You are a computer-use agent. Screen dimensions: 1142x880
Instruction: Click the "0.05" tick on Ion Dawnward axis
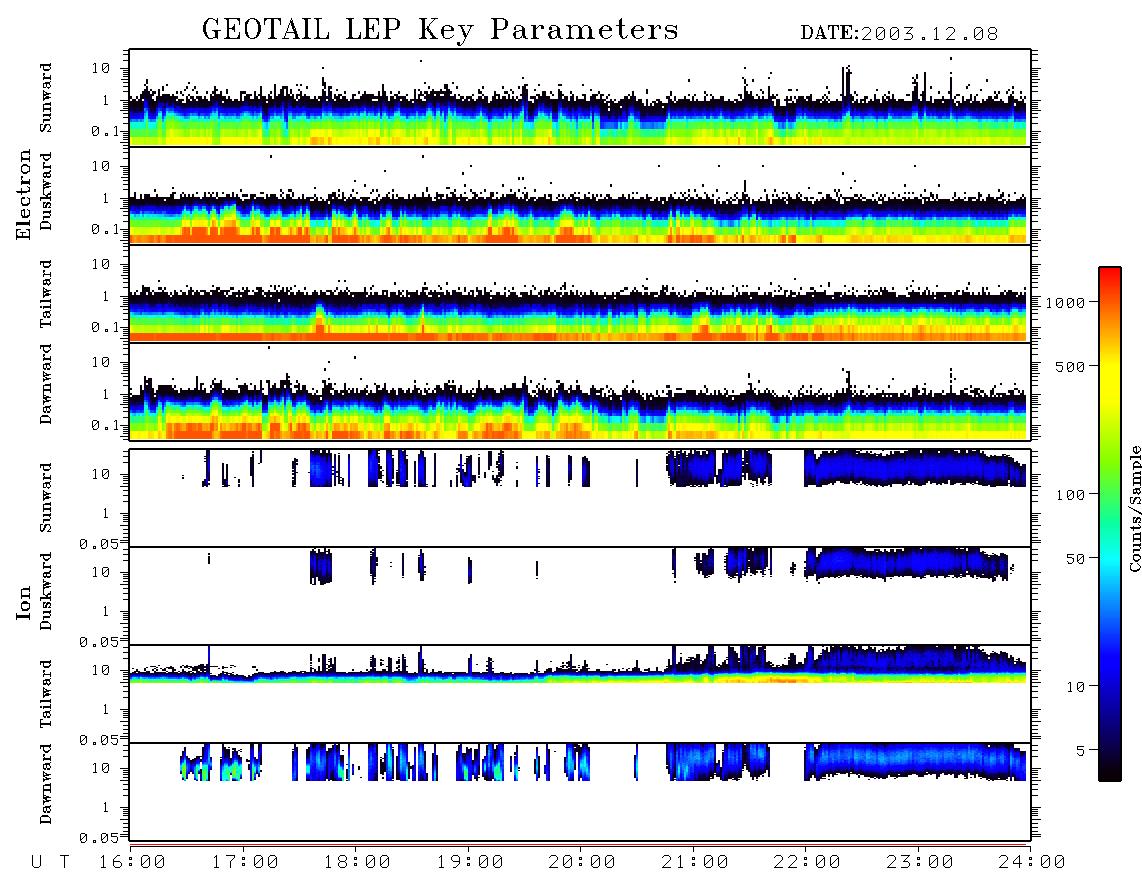[99, 838]
